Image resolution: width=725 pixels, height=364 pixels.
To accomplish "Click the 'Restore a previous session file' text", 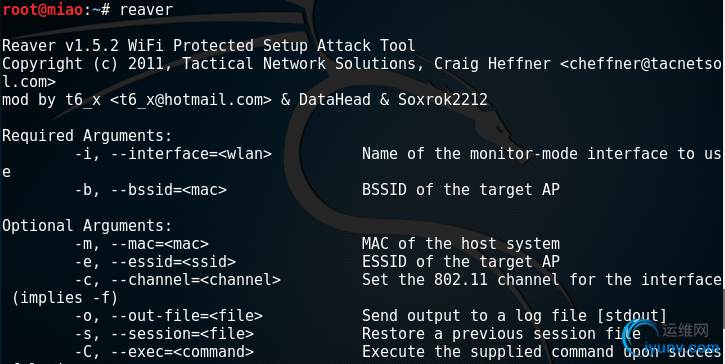I will click(x=501, y=334).
